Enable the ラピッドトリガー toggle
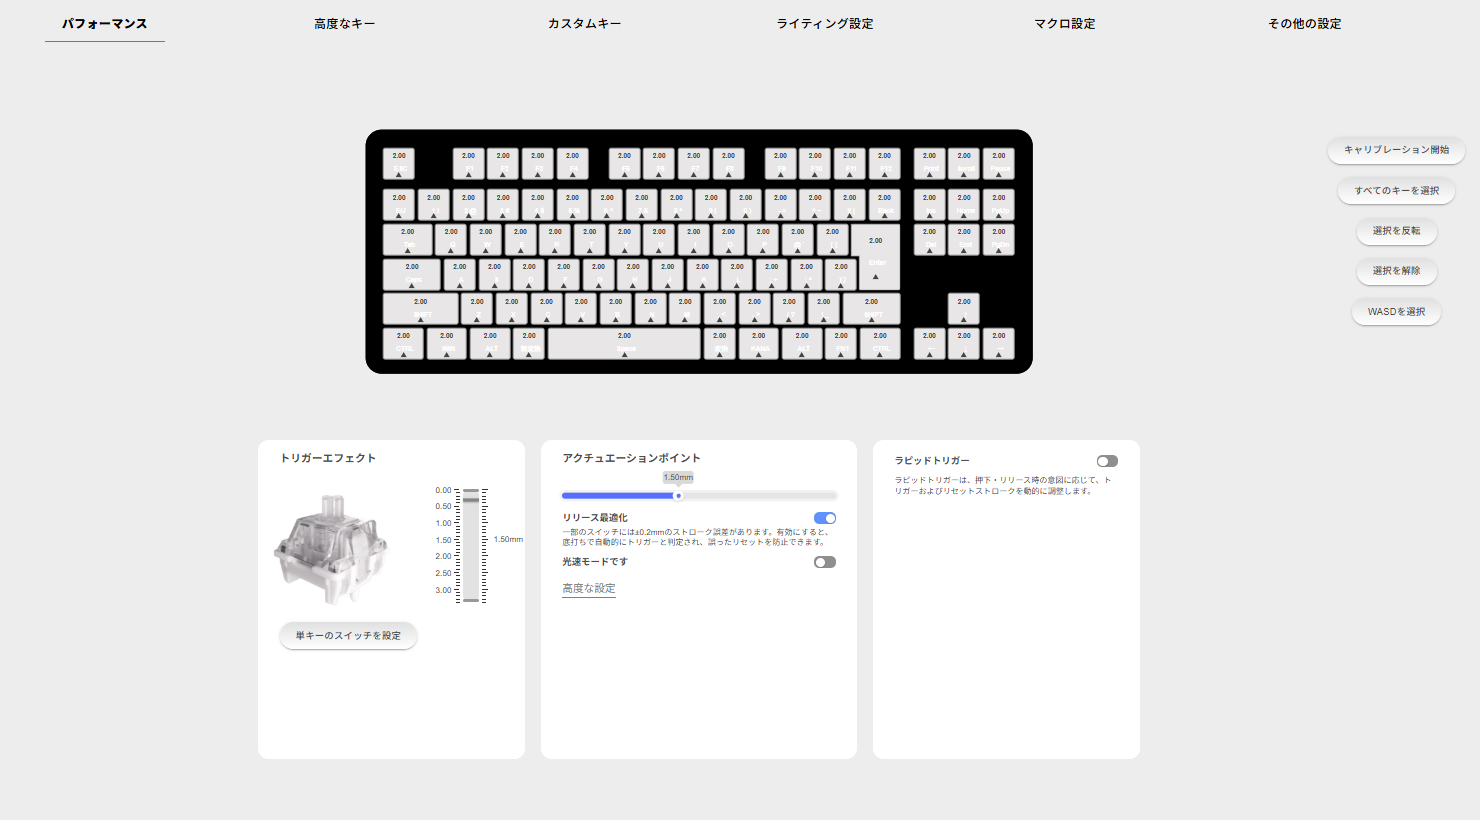 click(1106, 460)
